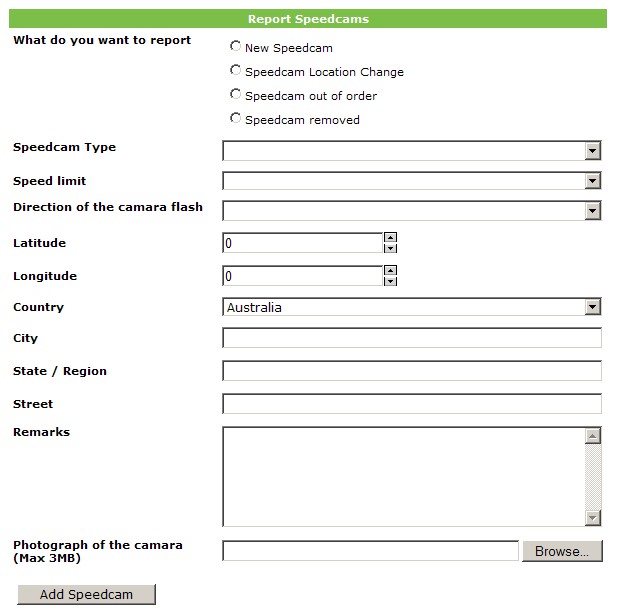Viewport: 634px width, 615px height.
Task: Click into the City text field
Action: pos(411,338)
